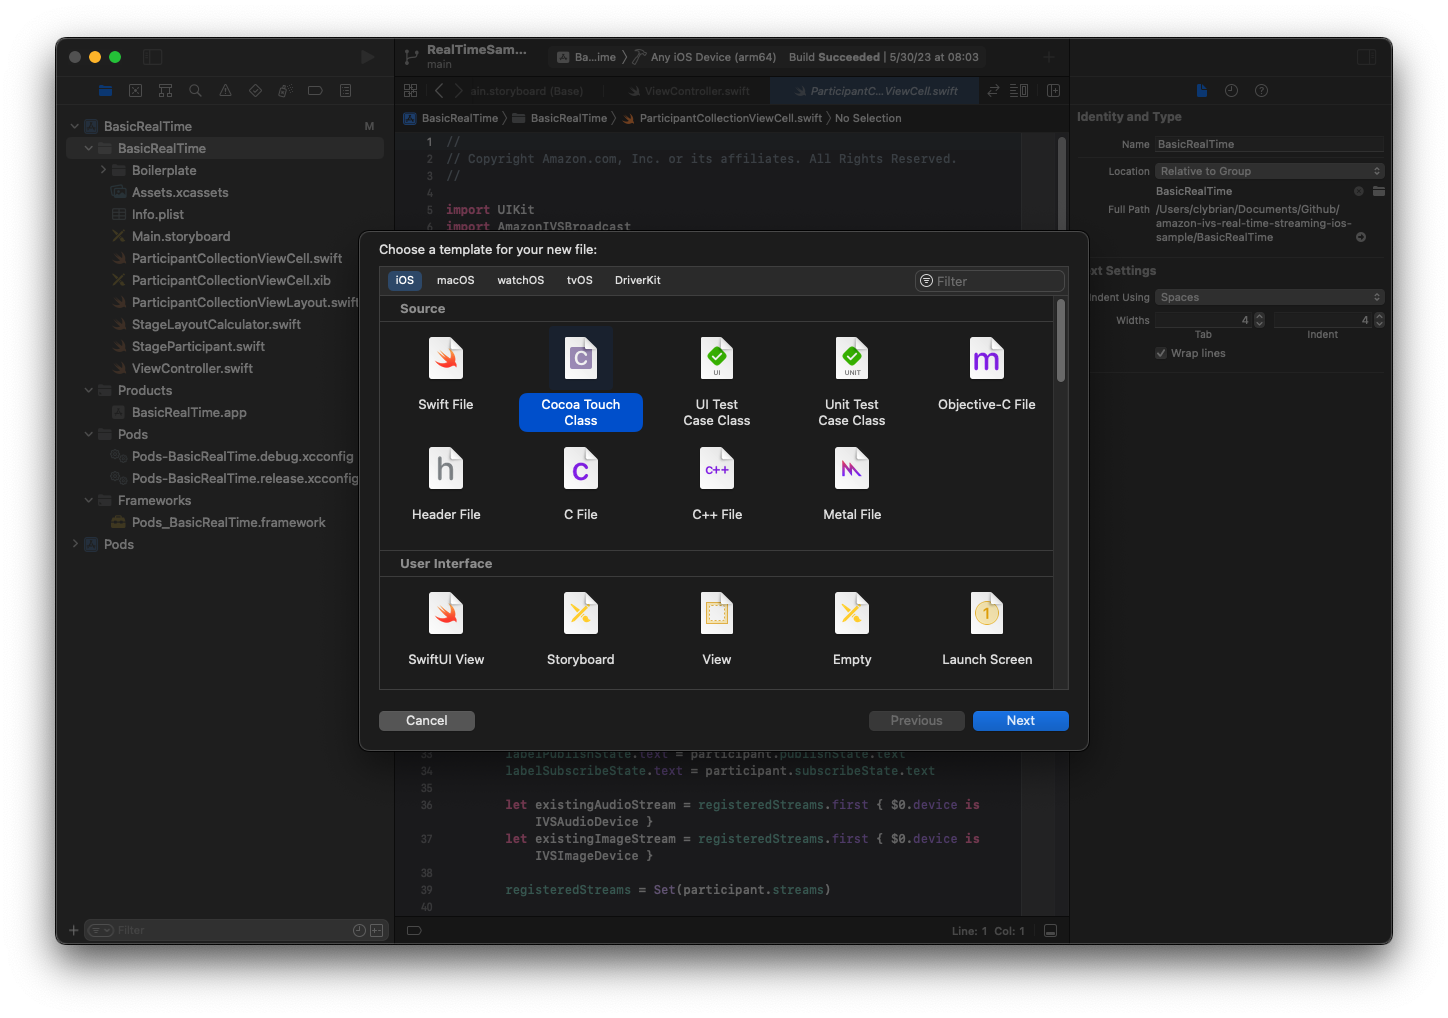Pick the UI Test Case Class template

(716, 380)
